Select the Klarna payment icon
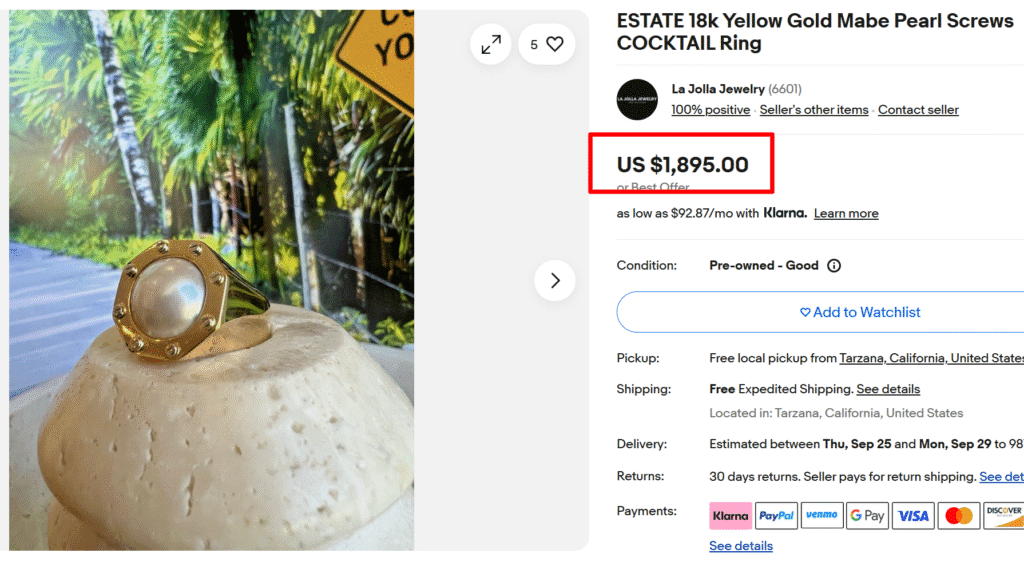 (x=730, y=516)
